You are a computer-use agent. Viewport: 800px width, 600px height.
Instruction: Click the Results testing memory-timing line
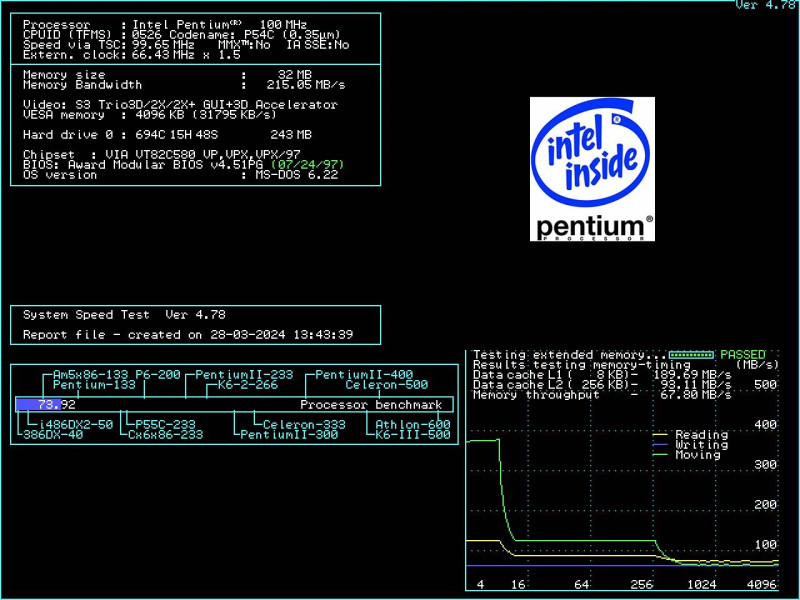tap(582, 365)
